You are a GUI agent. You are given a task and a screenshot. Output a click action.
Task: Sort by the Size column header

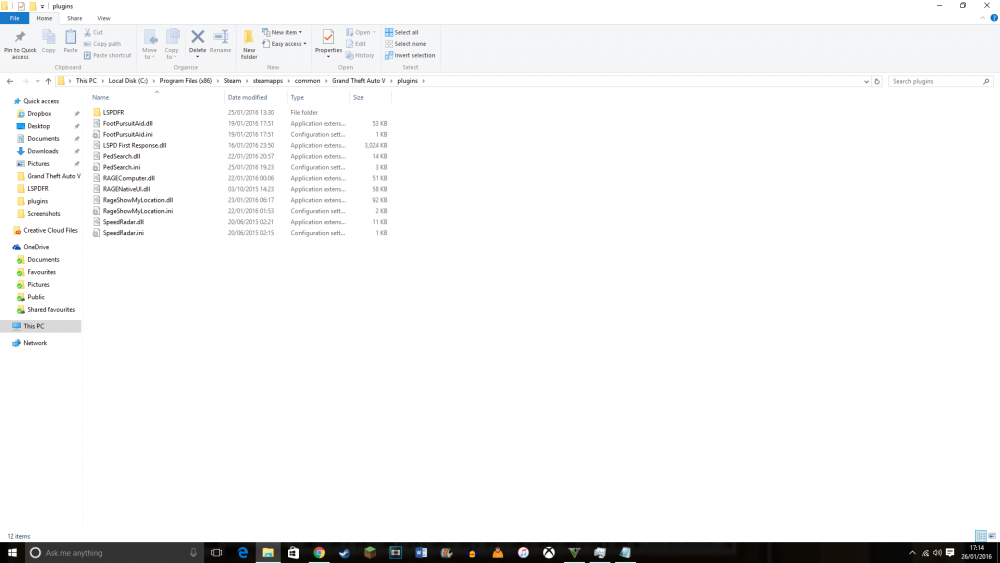pyautogui.click(x=370, y=98)
